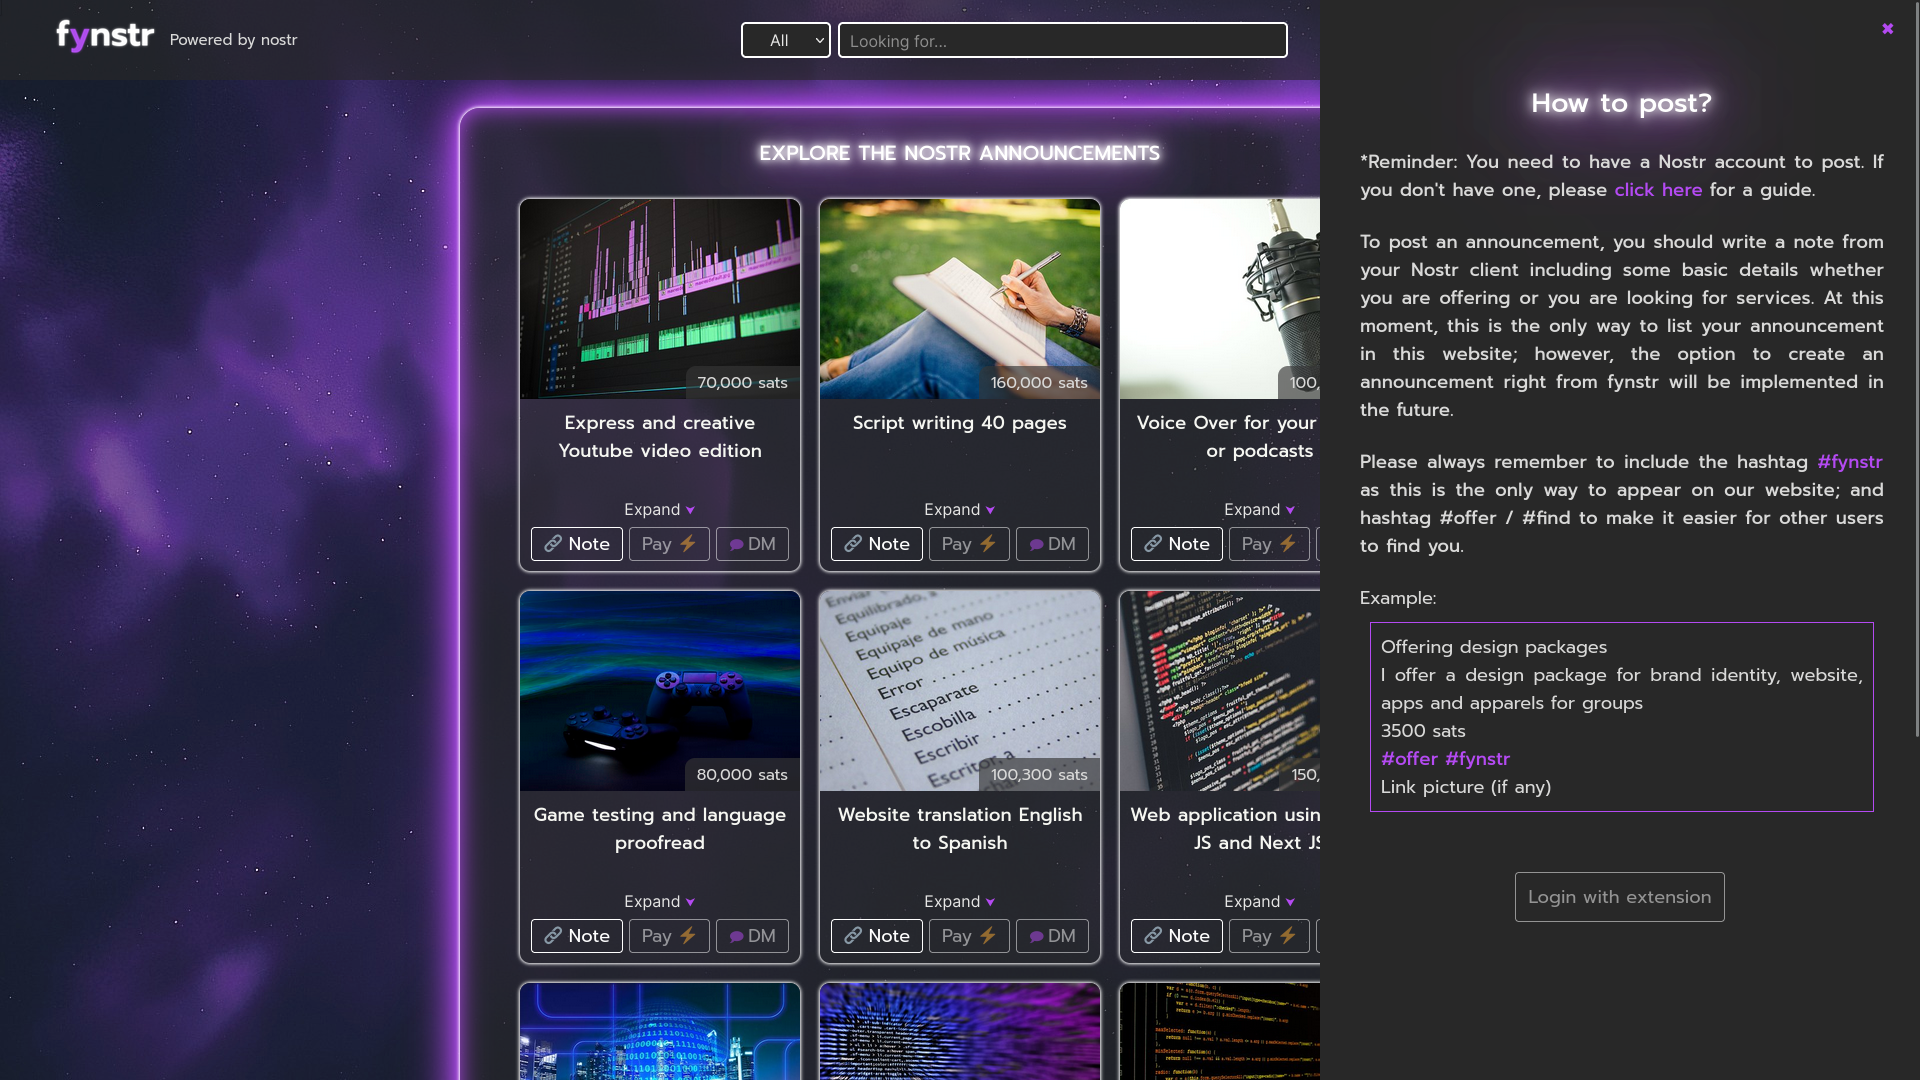Send DM for Website translation card
The image size is (1920, 1080).
point(1052,936)
